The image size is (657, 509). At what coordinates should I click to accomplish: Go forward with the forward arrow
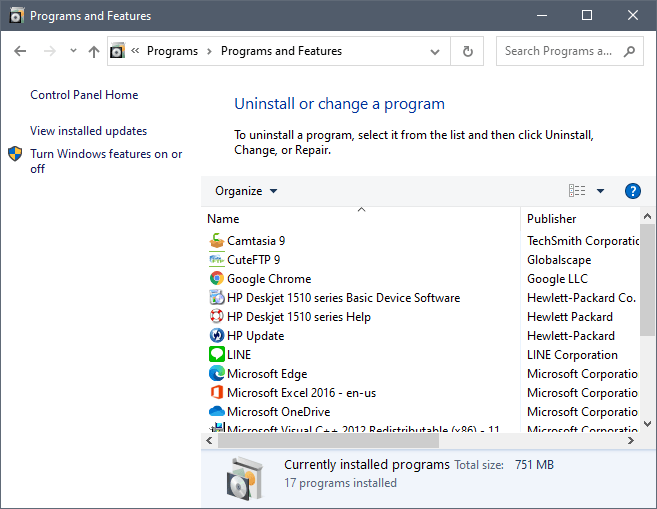coord(49,51)
